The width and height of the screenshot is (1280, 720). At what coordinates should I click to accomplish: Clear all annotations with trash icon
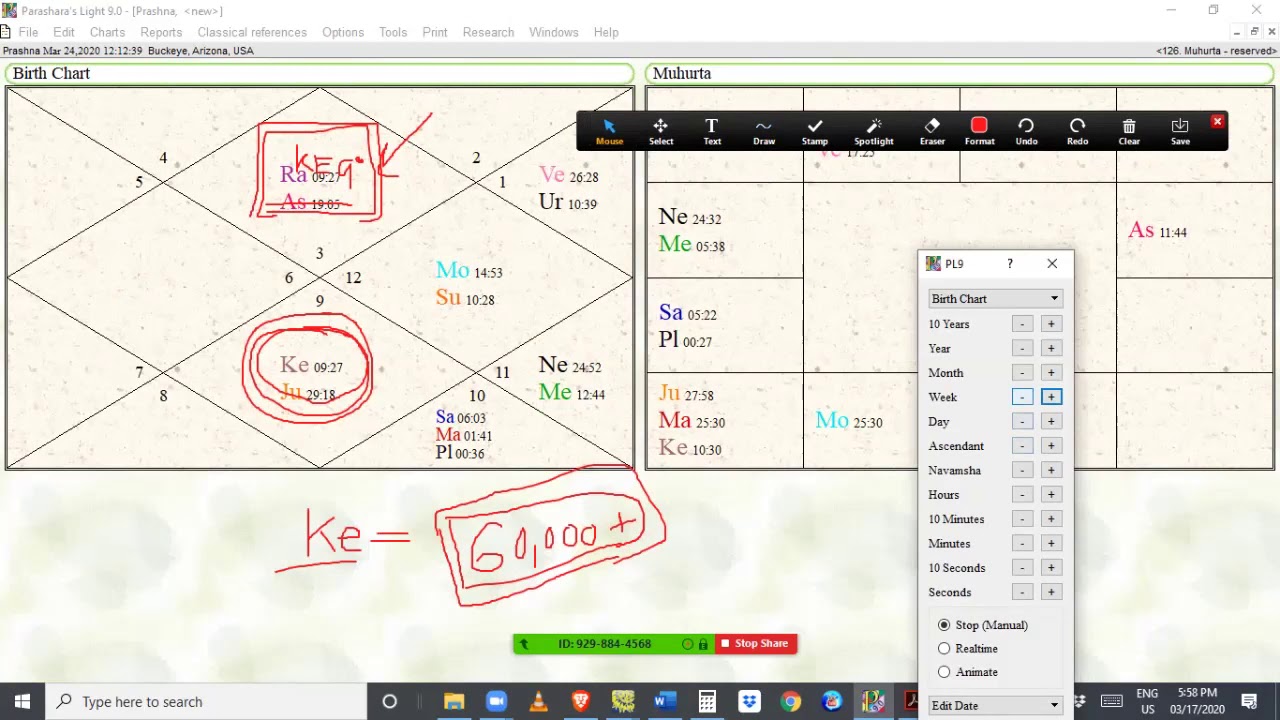tap(1129, 131)
